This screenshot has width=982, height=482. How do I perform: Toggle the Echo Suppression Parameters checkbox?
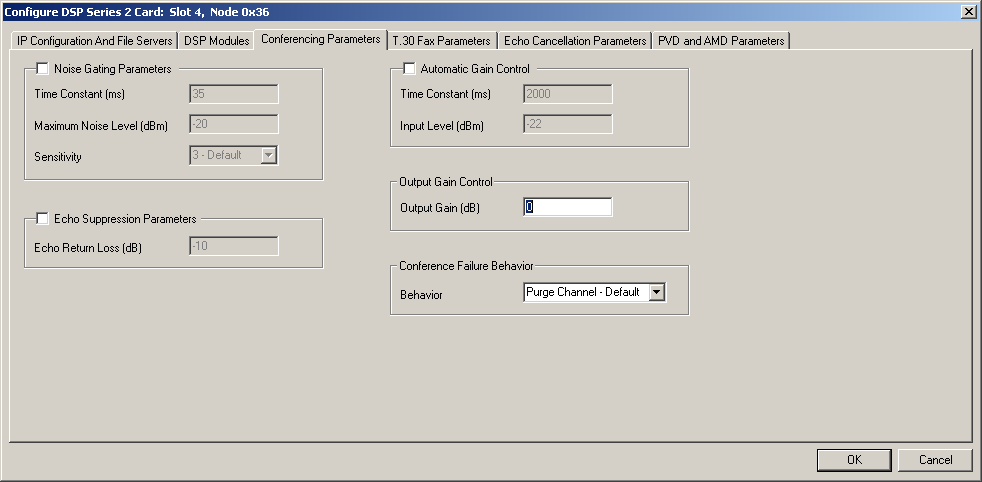click(x=42, y=219)
